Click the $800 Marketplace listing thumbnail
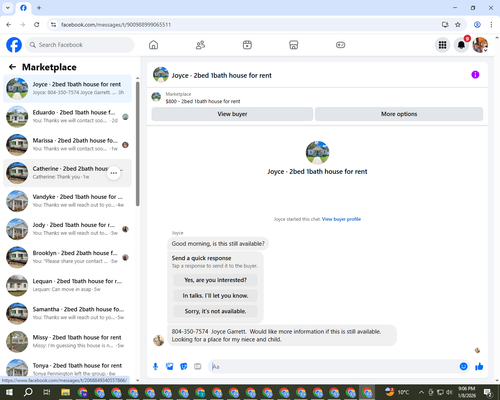This screenshot has height=400, width=500. click(156, 97)
